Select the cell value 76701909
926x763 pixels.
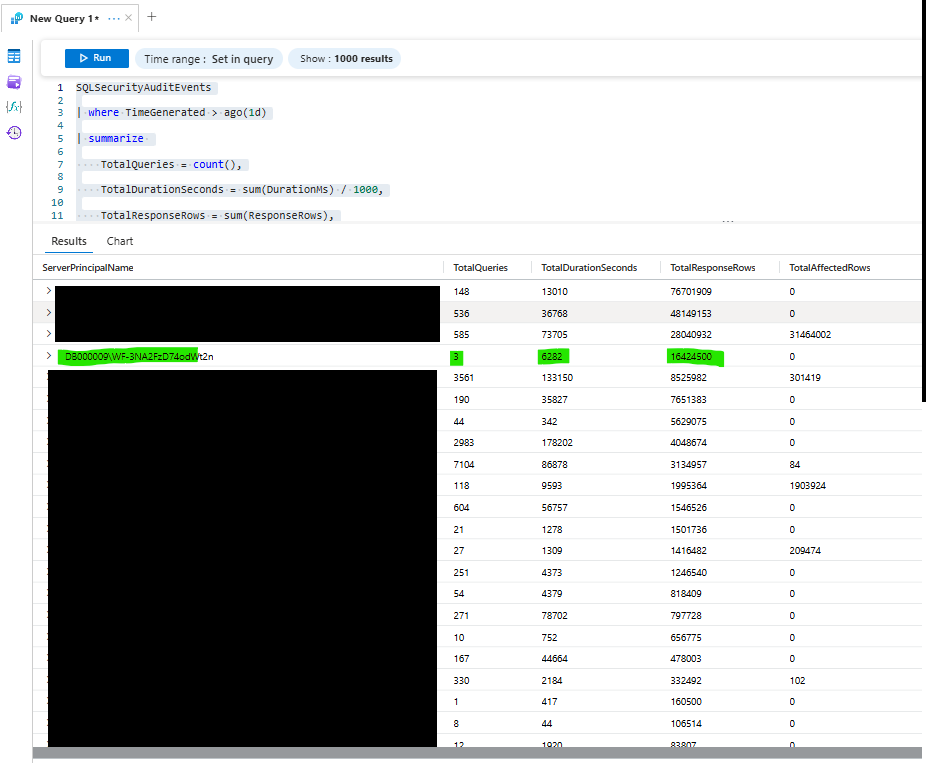point(691,292)
